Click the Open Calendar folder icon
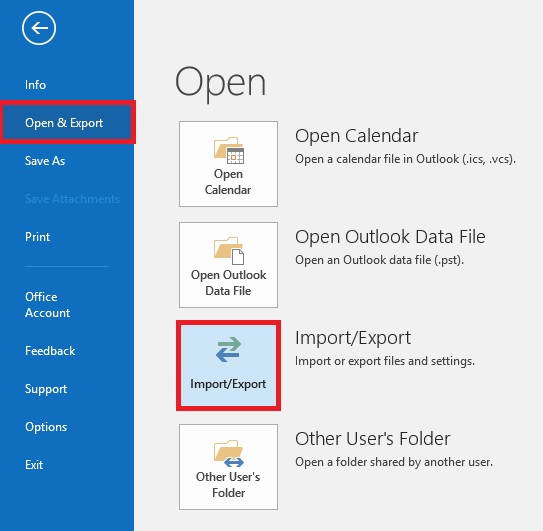The height and width of the screenshot is (531, 543). pyautogui.click(x=229, y=150)
